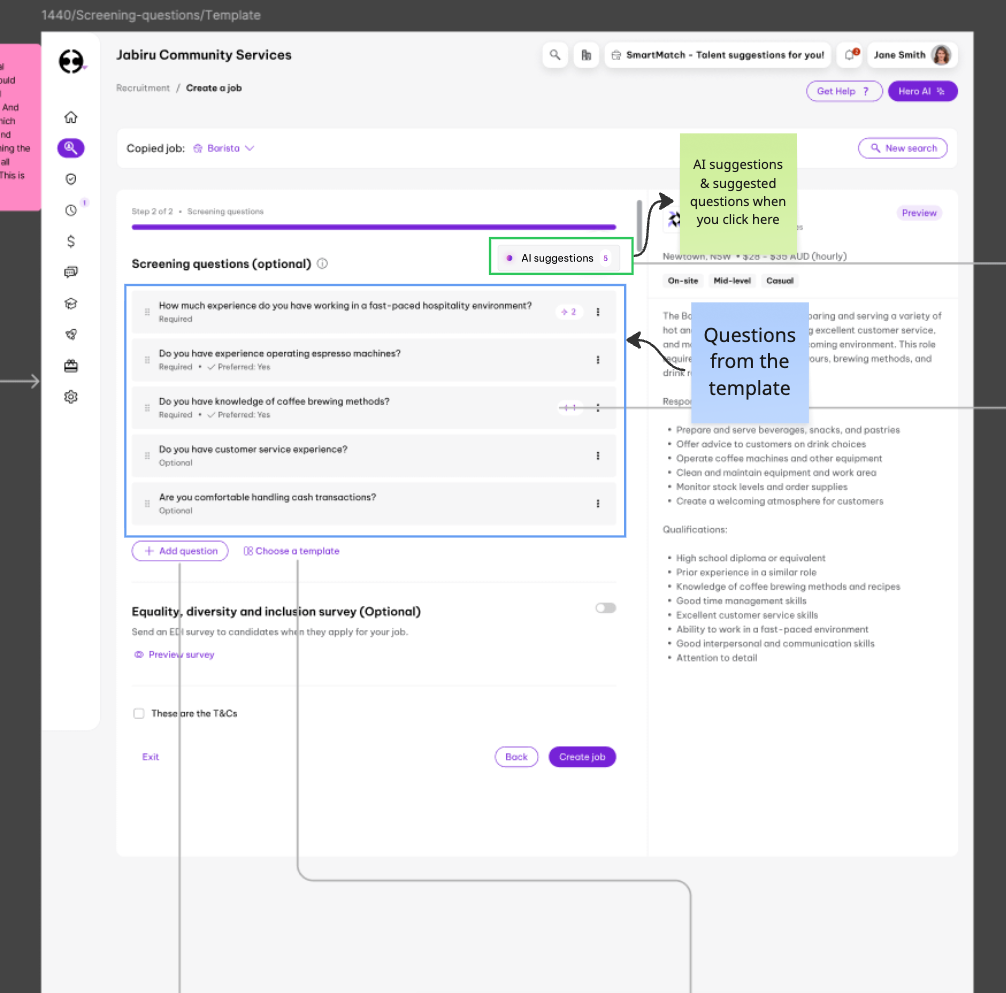Open the settings gear in sidebar
The height and width of the screenshot is (993, 1006).
pyautogui.click(x=71, y=397)
